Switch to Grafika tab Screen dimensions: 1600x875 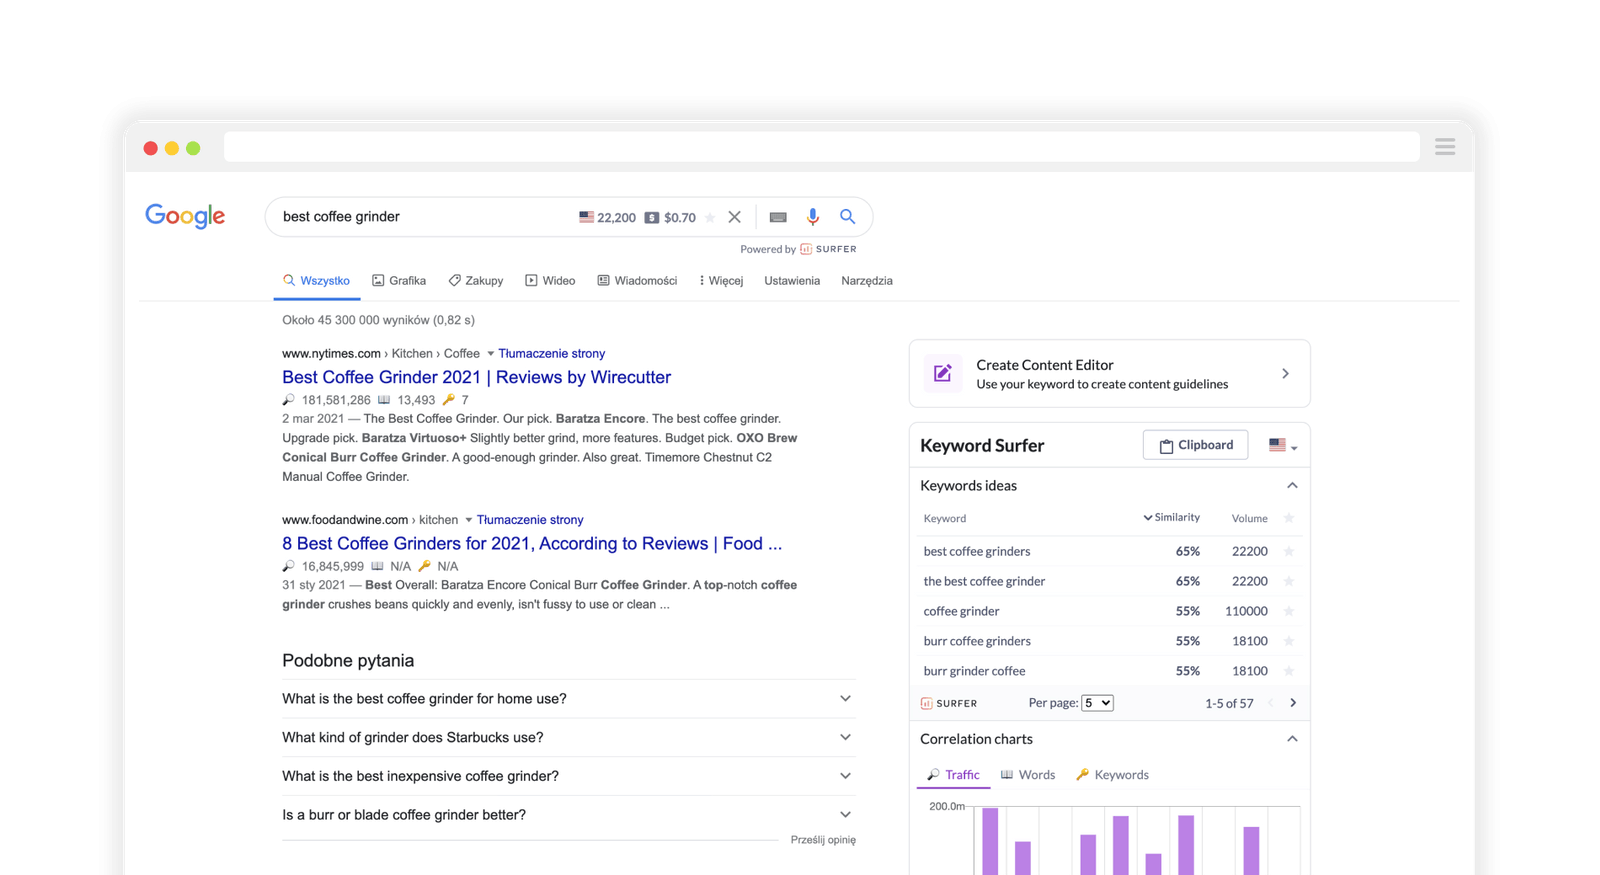[x=399, y=281]
